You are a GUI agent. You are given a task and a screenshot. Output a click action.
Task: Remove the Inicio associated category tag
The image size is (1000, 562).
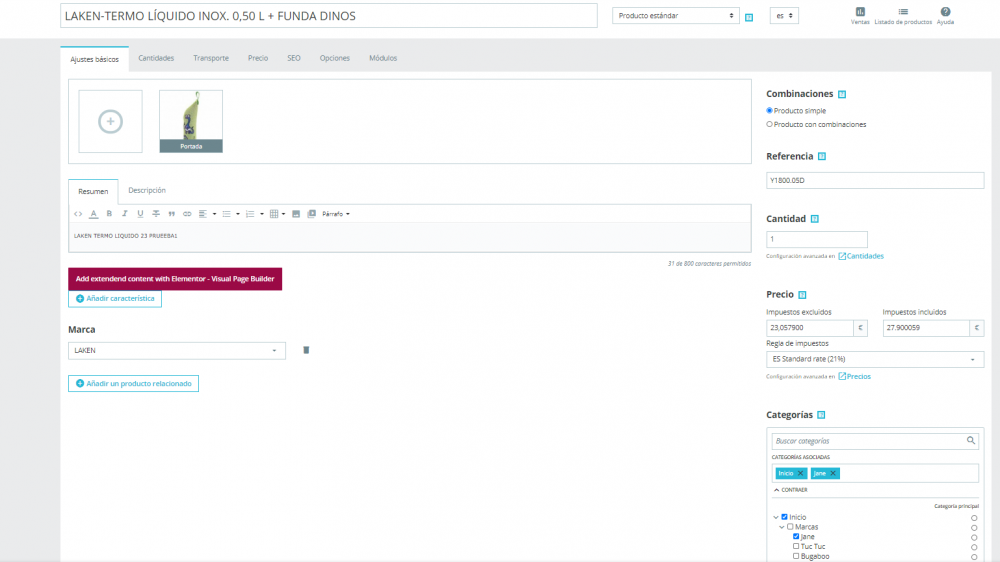click(x=800, y=473)
